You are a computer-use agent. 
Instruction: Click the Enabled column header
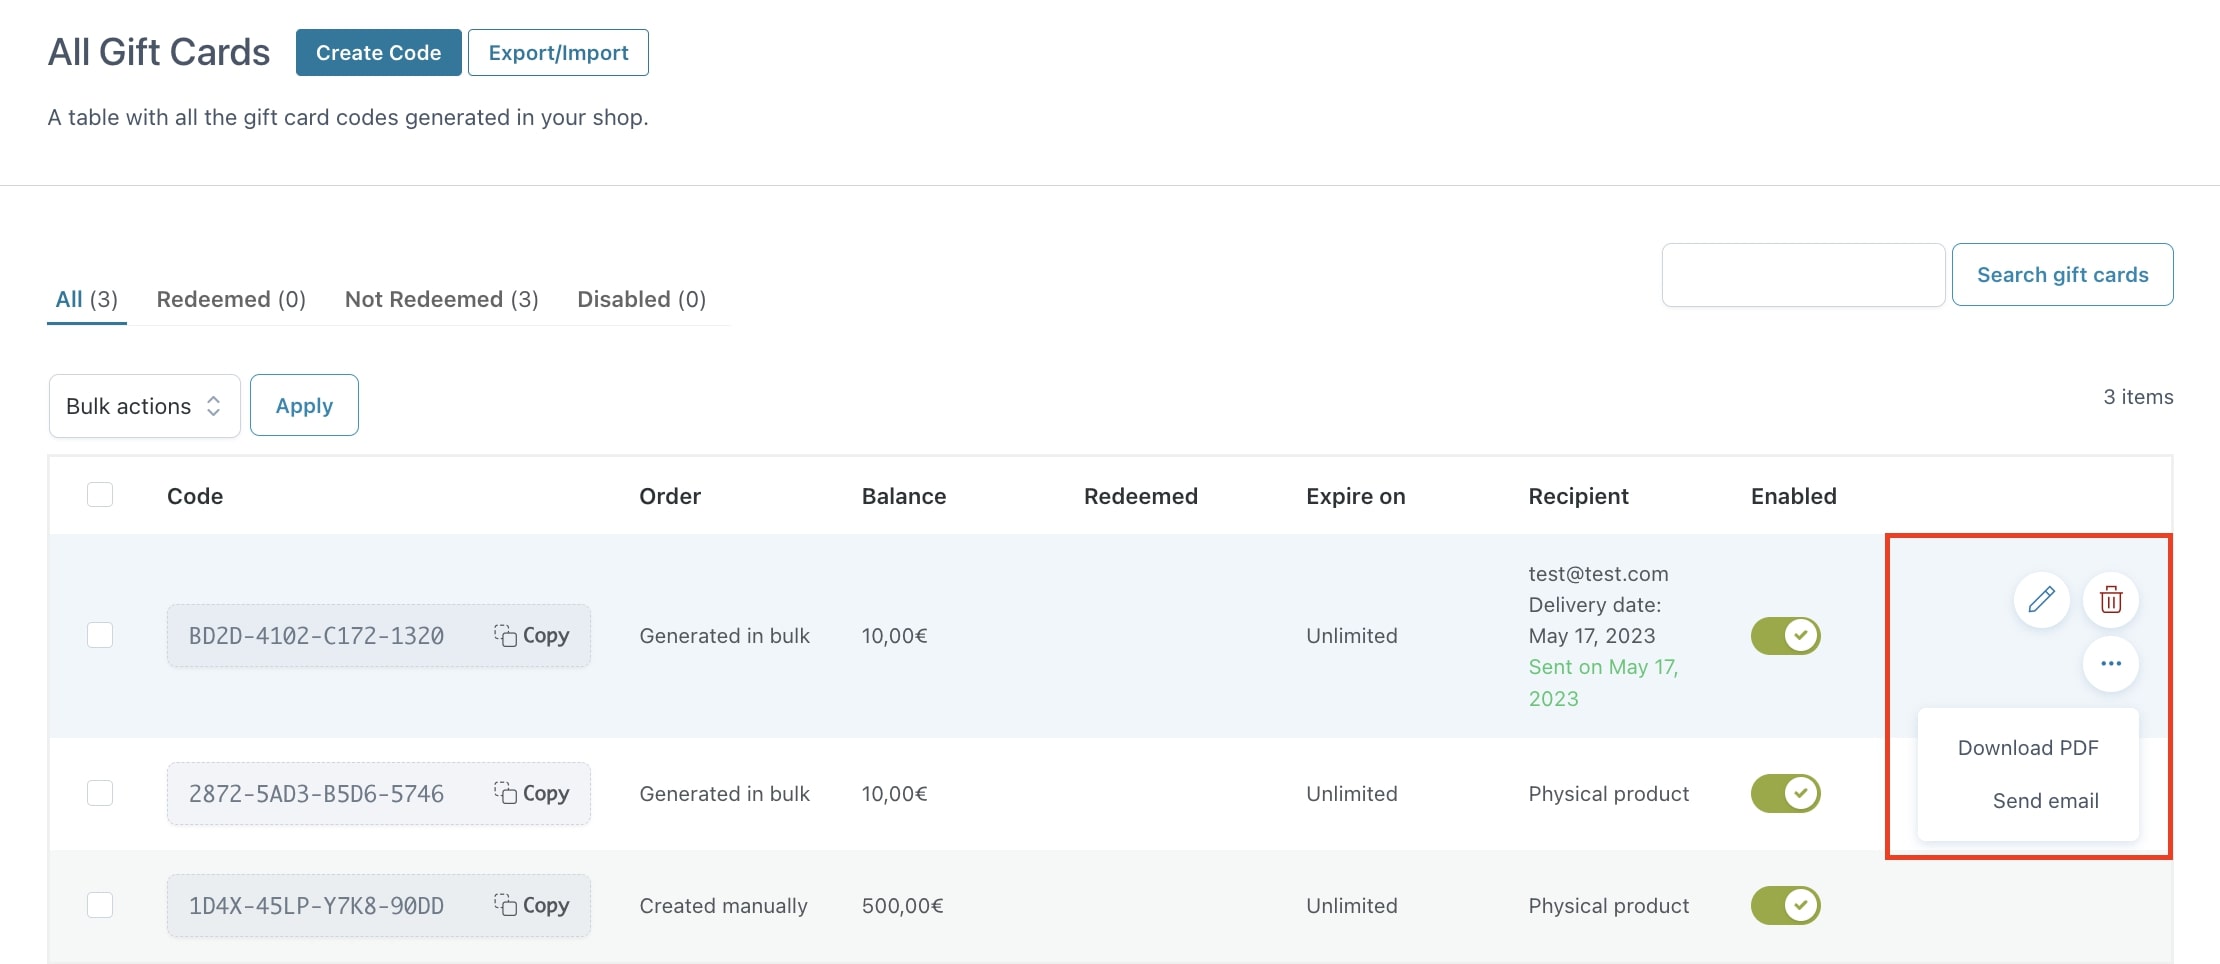tap(1794, 496)
